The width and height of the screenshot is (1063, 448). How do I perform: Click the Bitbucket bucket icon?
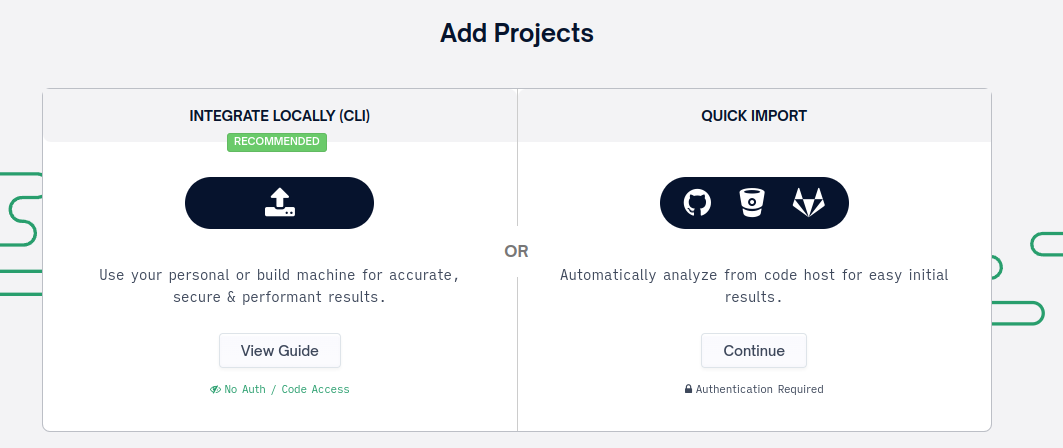click(753, 203)
